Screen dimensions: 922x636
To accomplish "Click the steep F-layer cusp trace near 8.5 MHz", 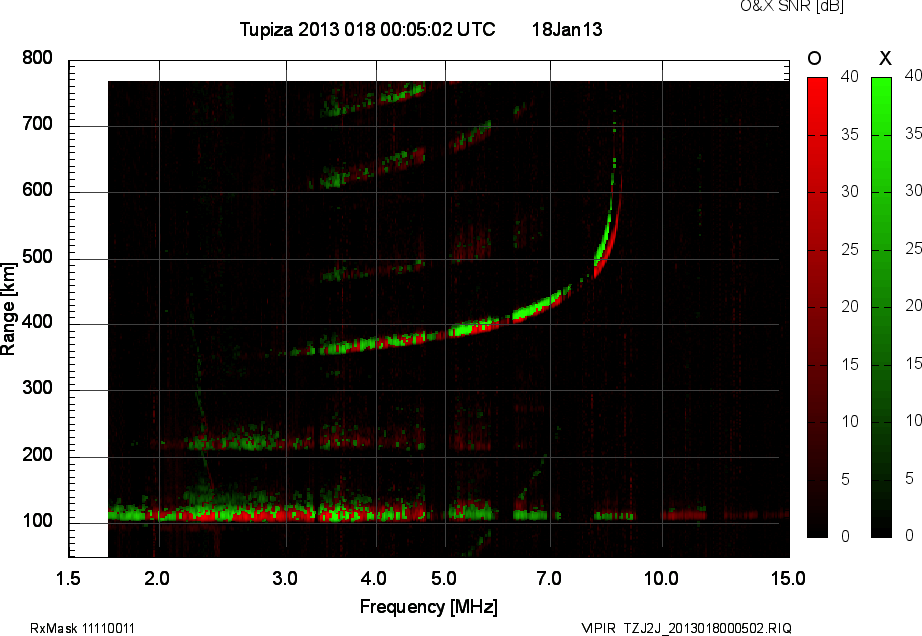I will (x=607, y=235).
